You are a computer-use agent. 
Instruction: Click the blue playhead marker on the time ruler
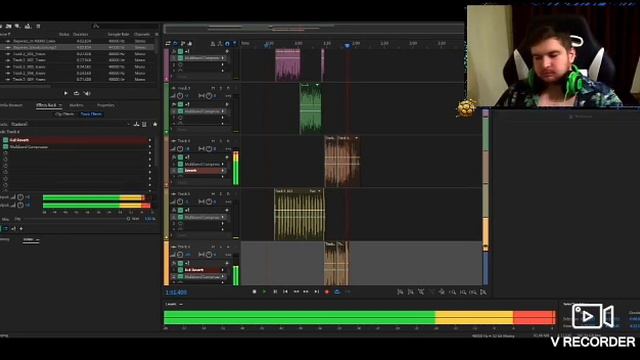tap(347, 45)
